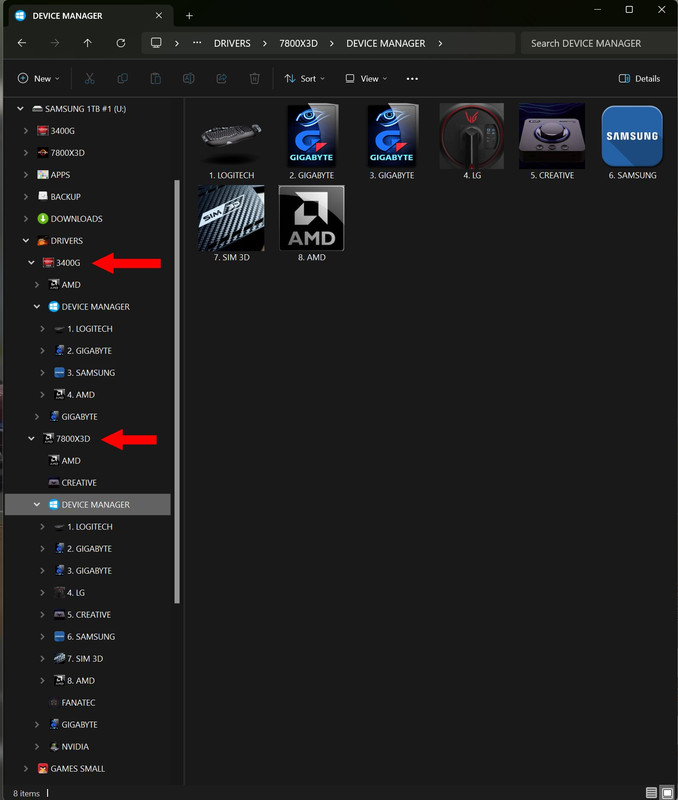Expand the BACKUP folder chevron
Screen dimensions: 678x800
tap(26, 196)
